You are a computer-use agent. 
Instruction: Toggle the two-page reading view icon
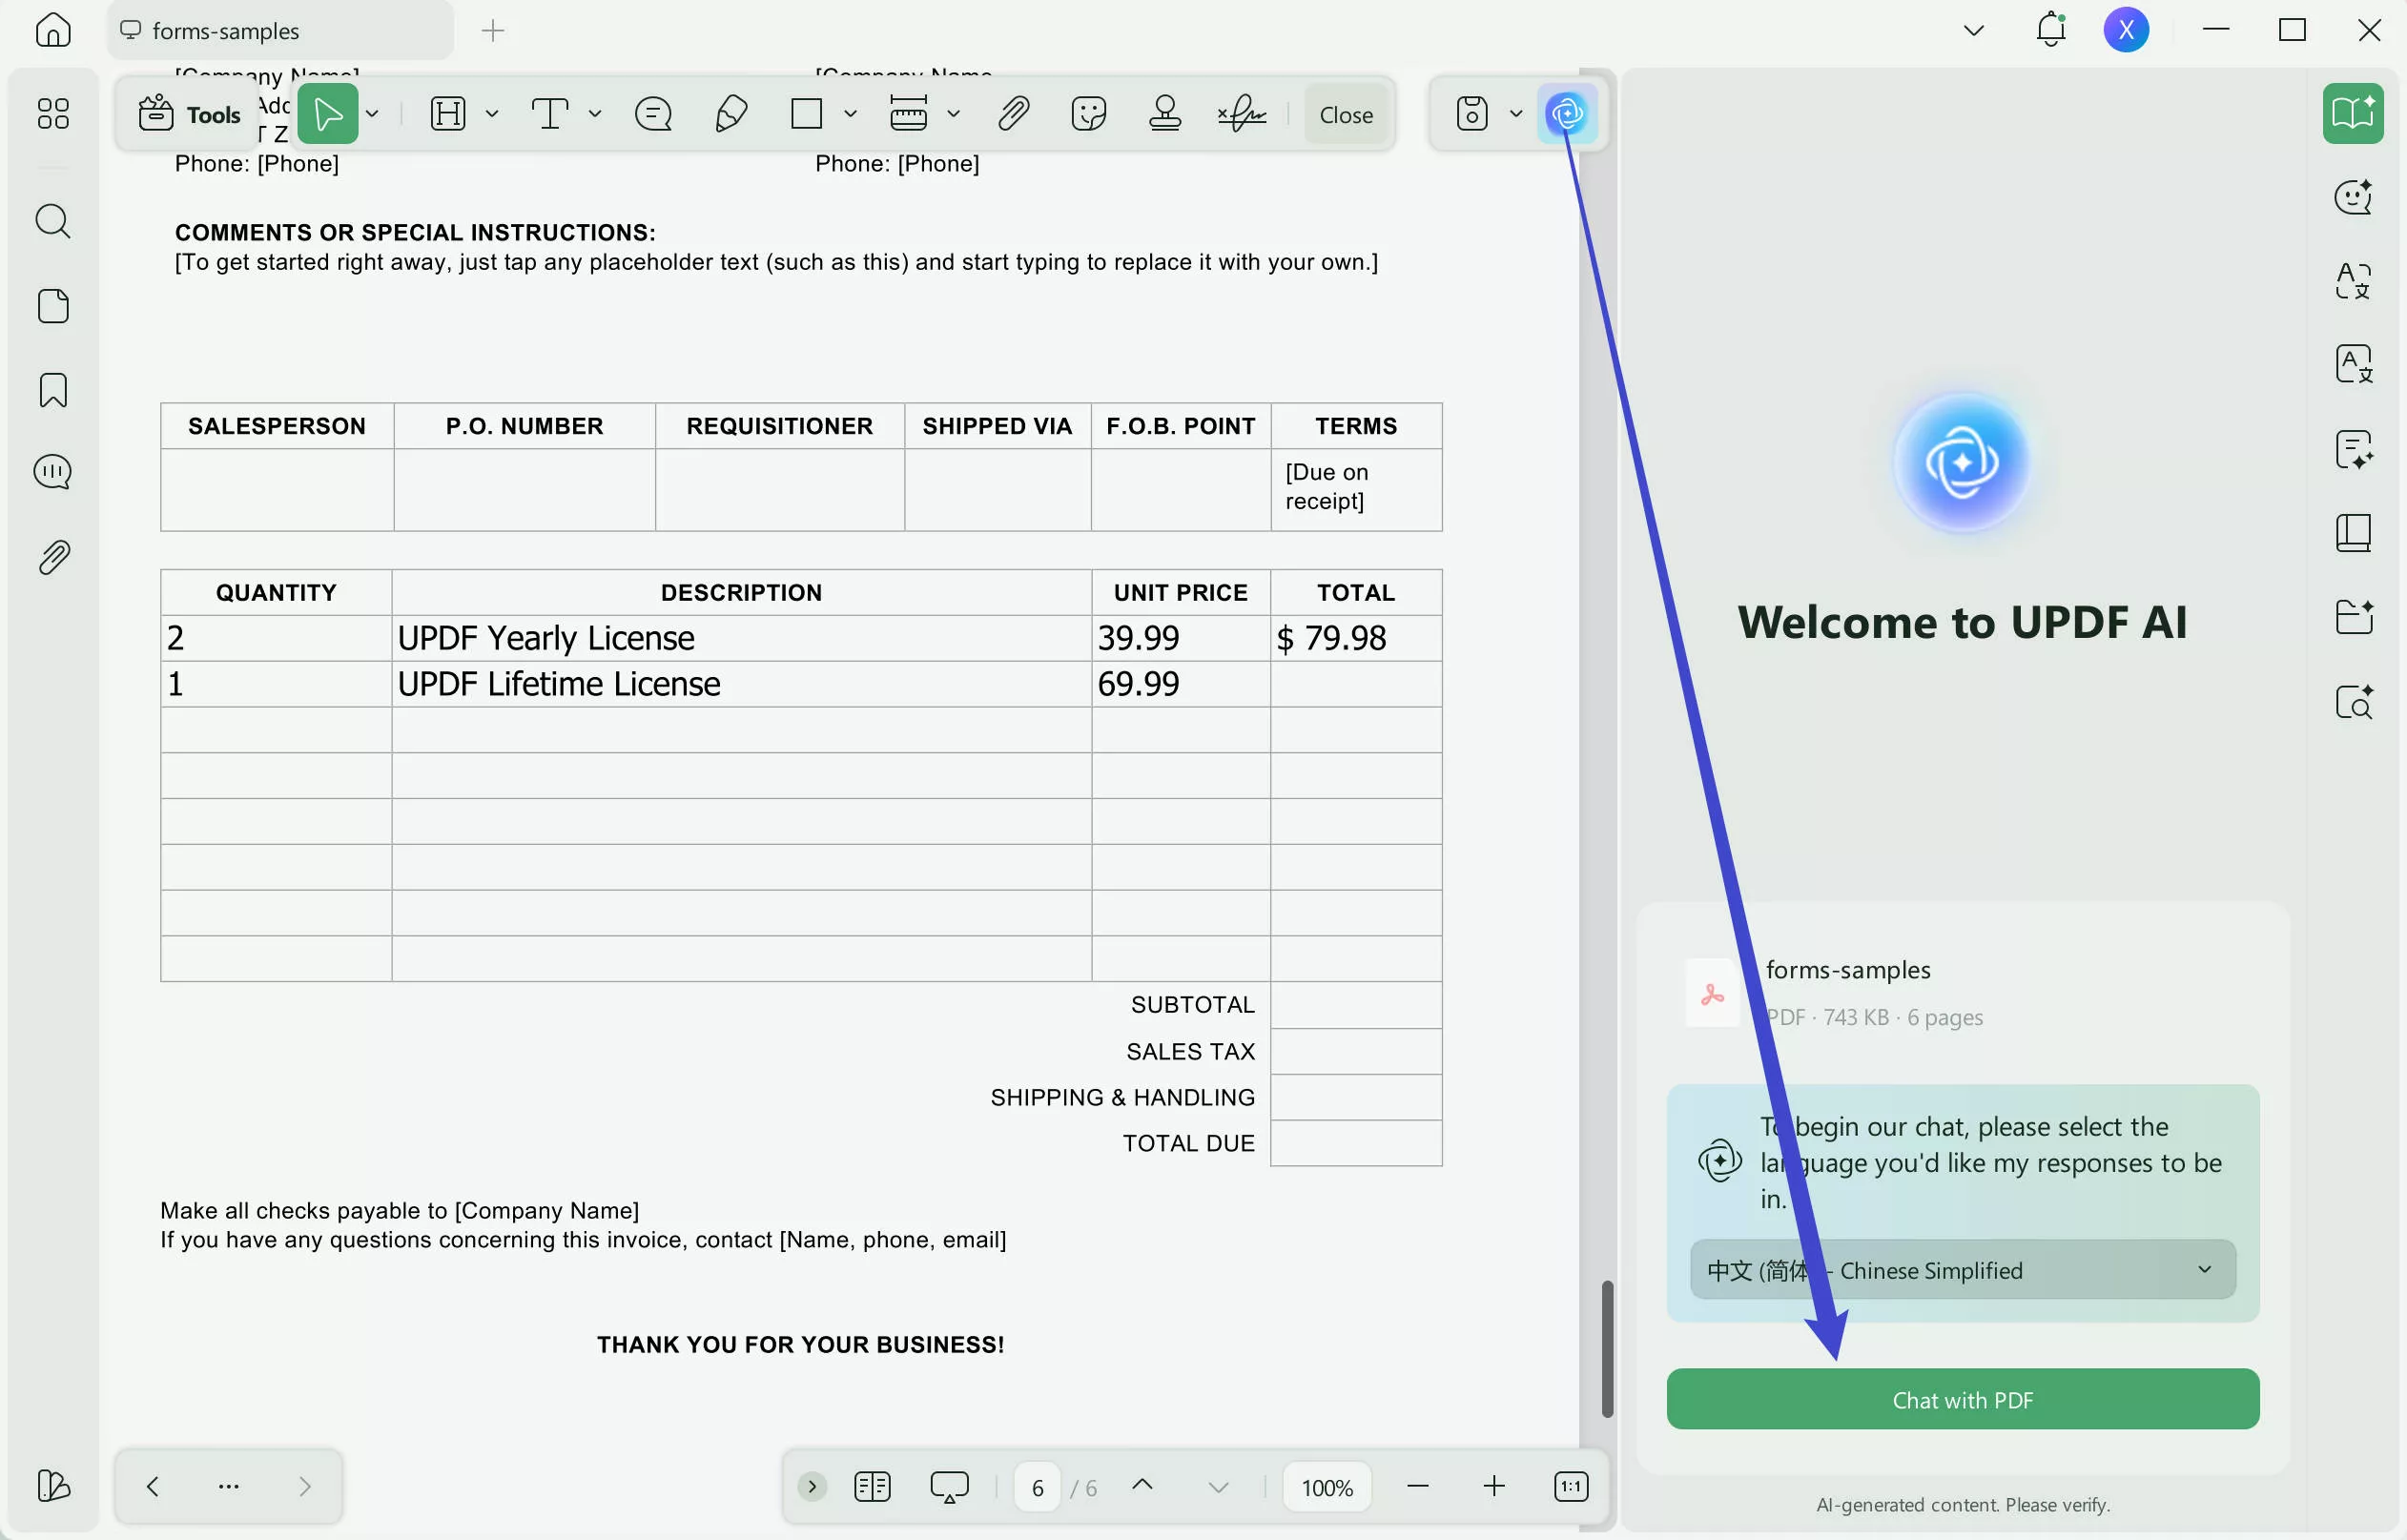[872, 1487]
